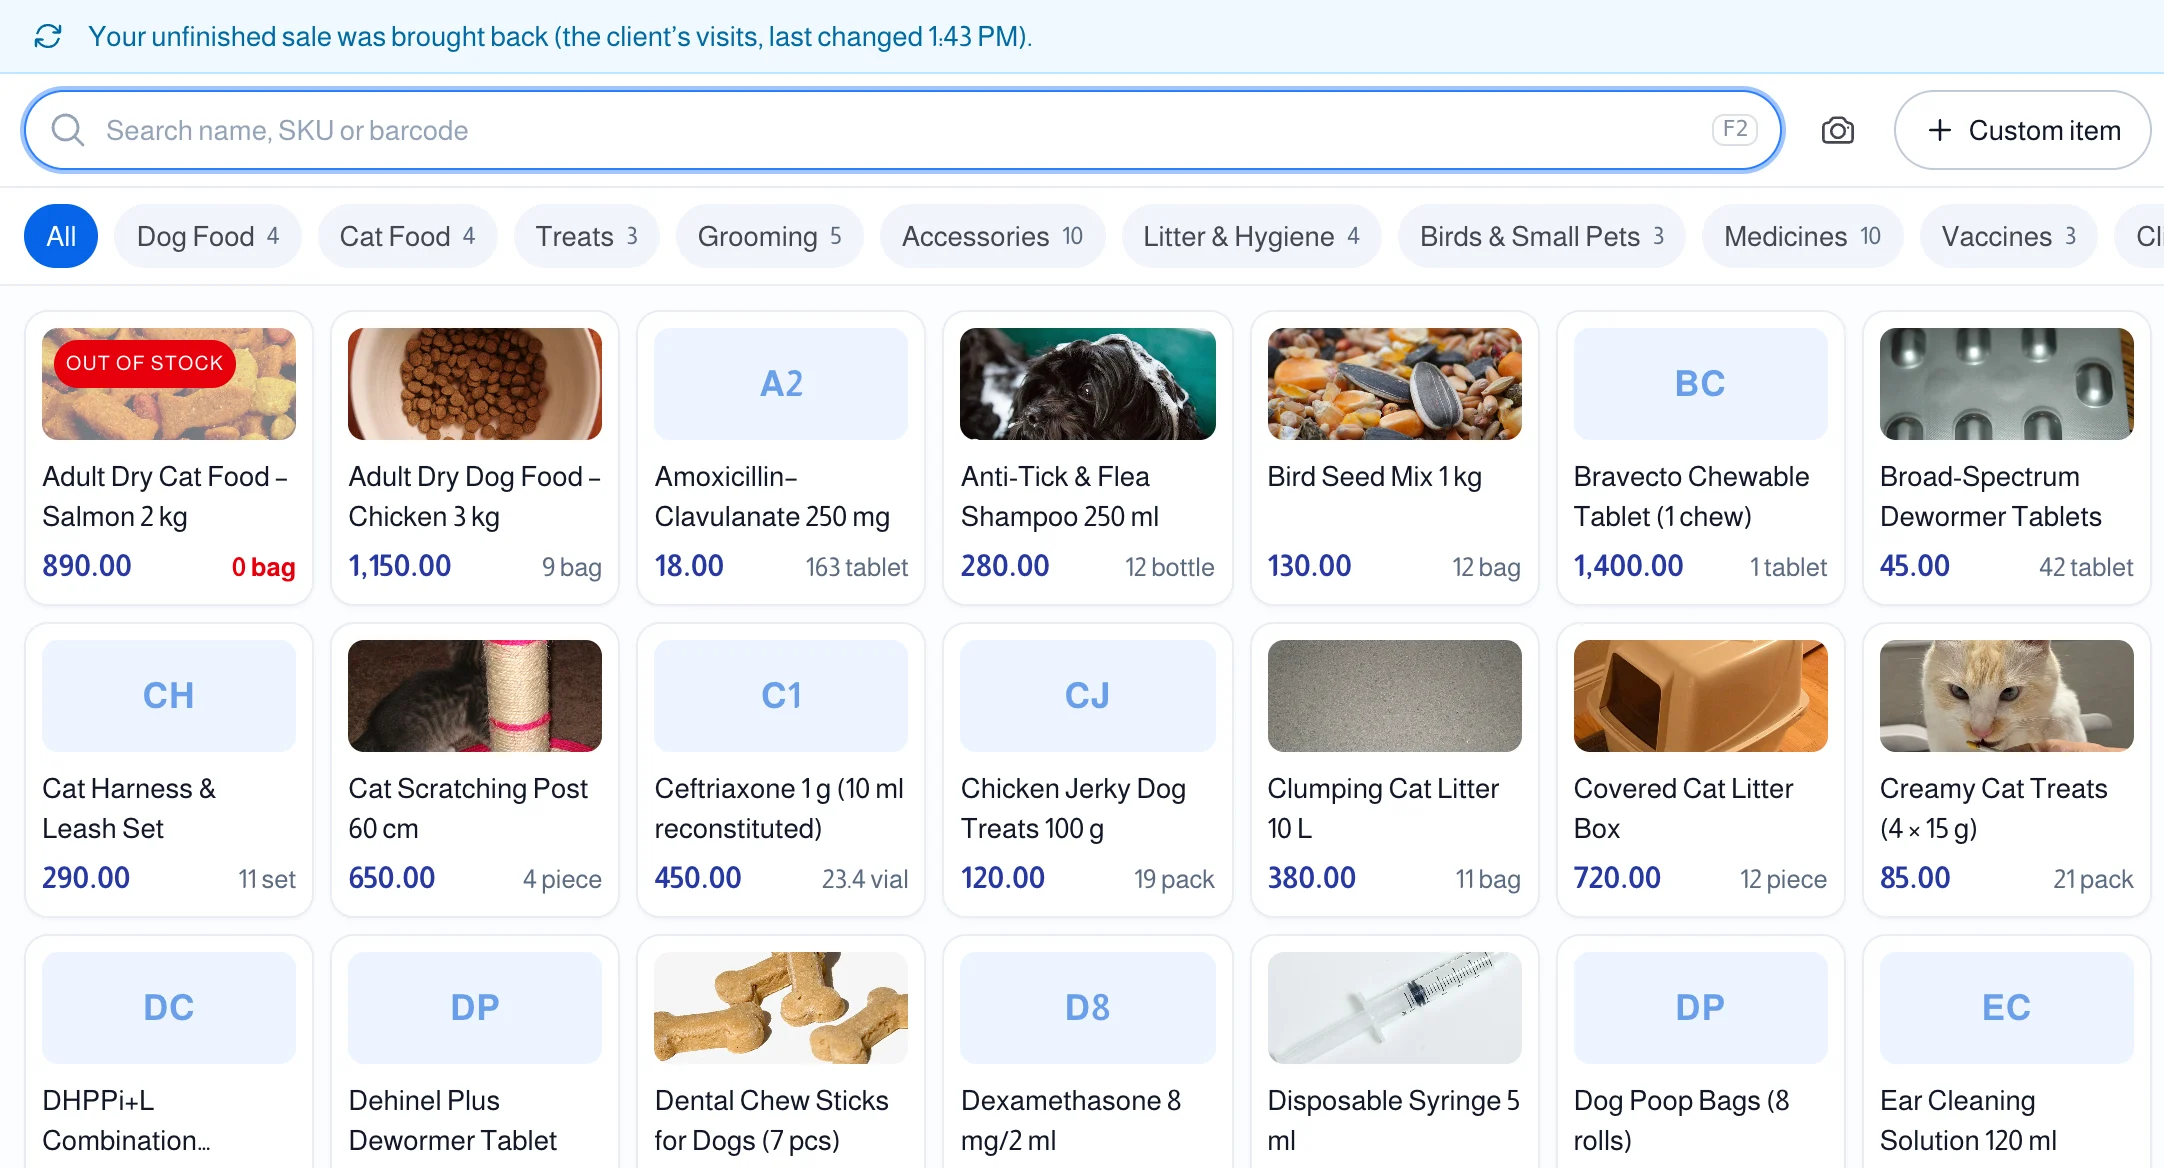Pick Disposable Syringe 5 ml image

(1395, 1008)
